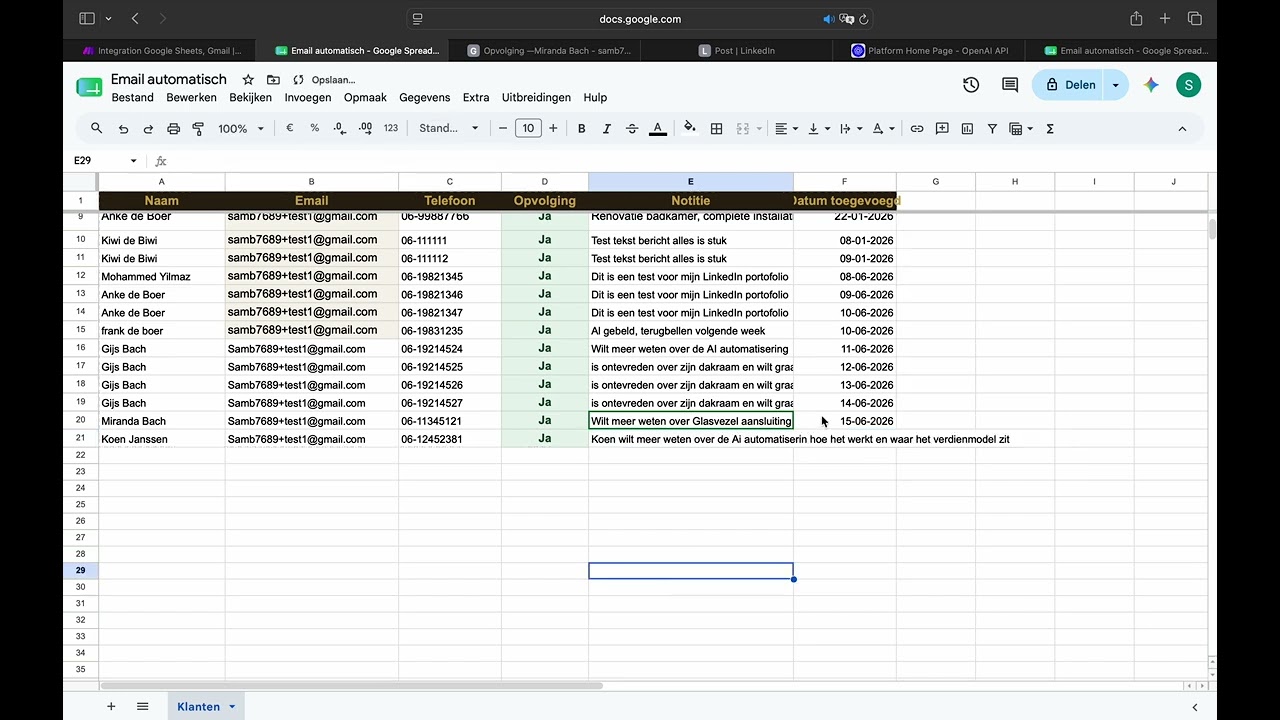The image size is (1280, 720).
Task: Open Gemini sparkle assistant
Action: point(1152,85)
